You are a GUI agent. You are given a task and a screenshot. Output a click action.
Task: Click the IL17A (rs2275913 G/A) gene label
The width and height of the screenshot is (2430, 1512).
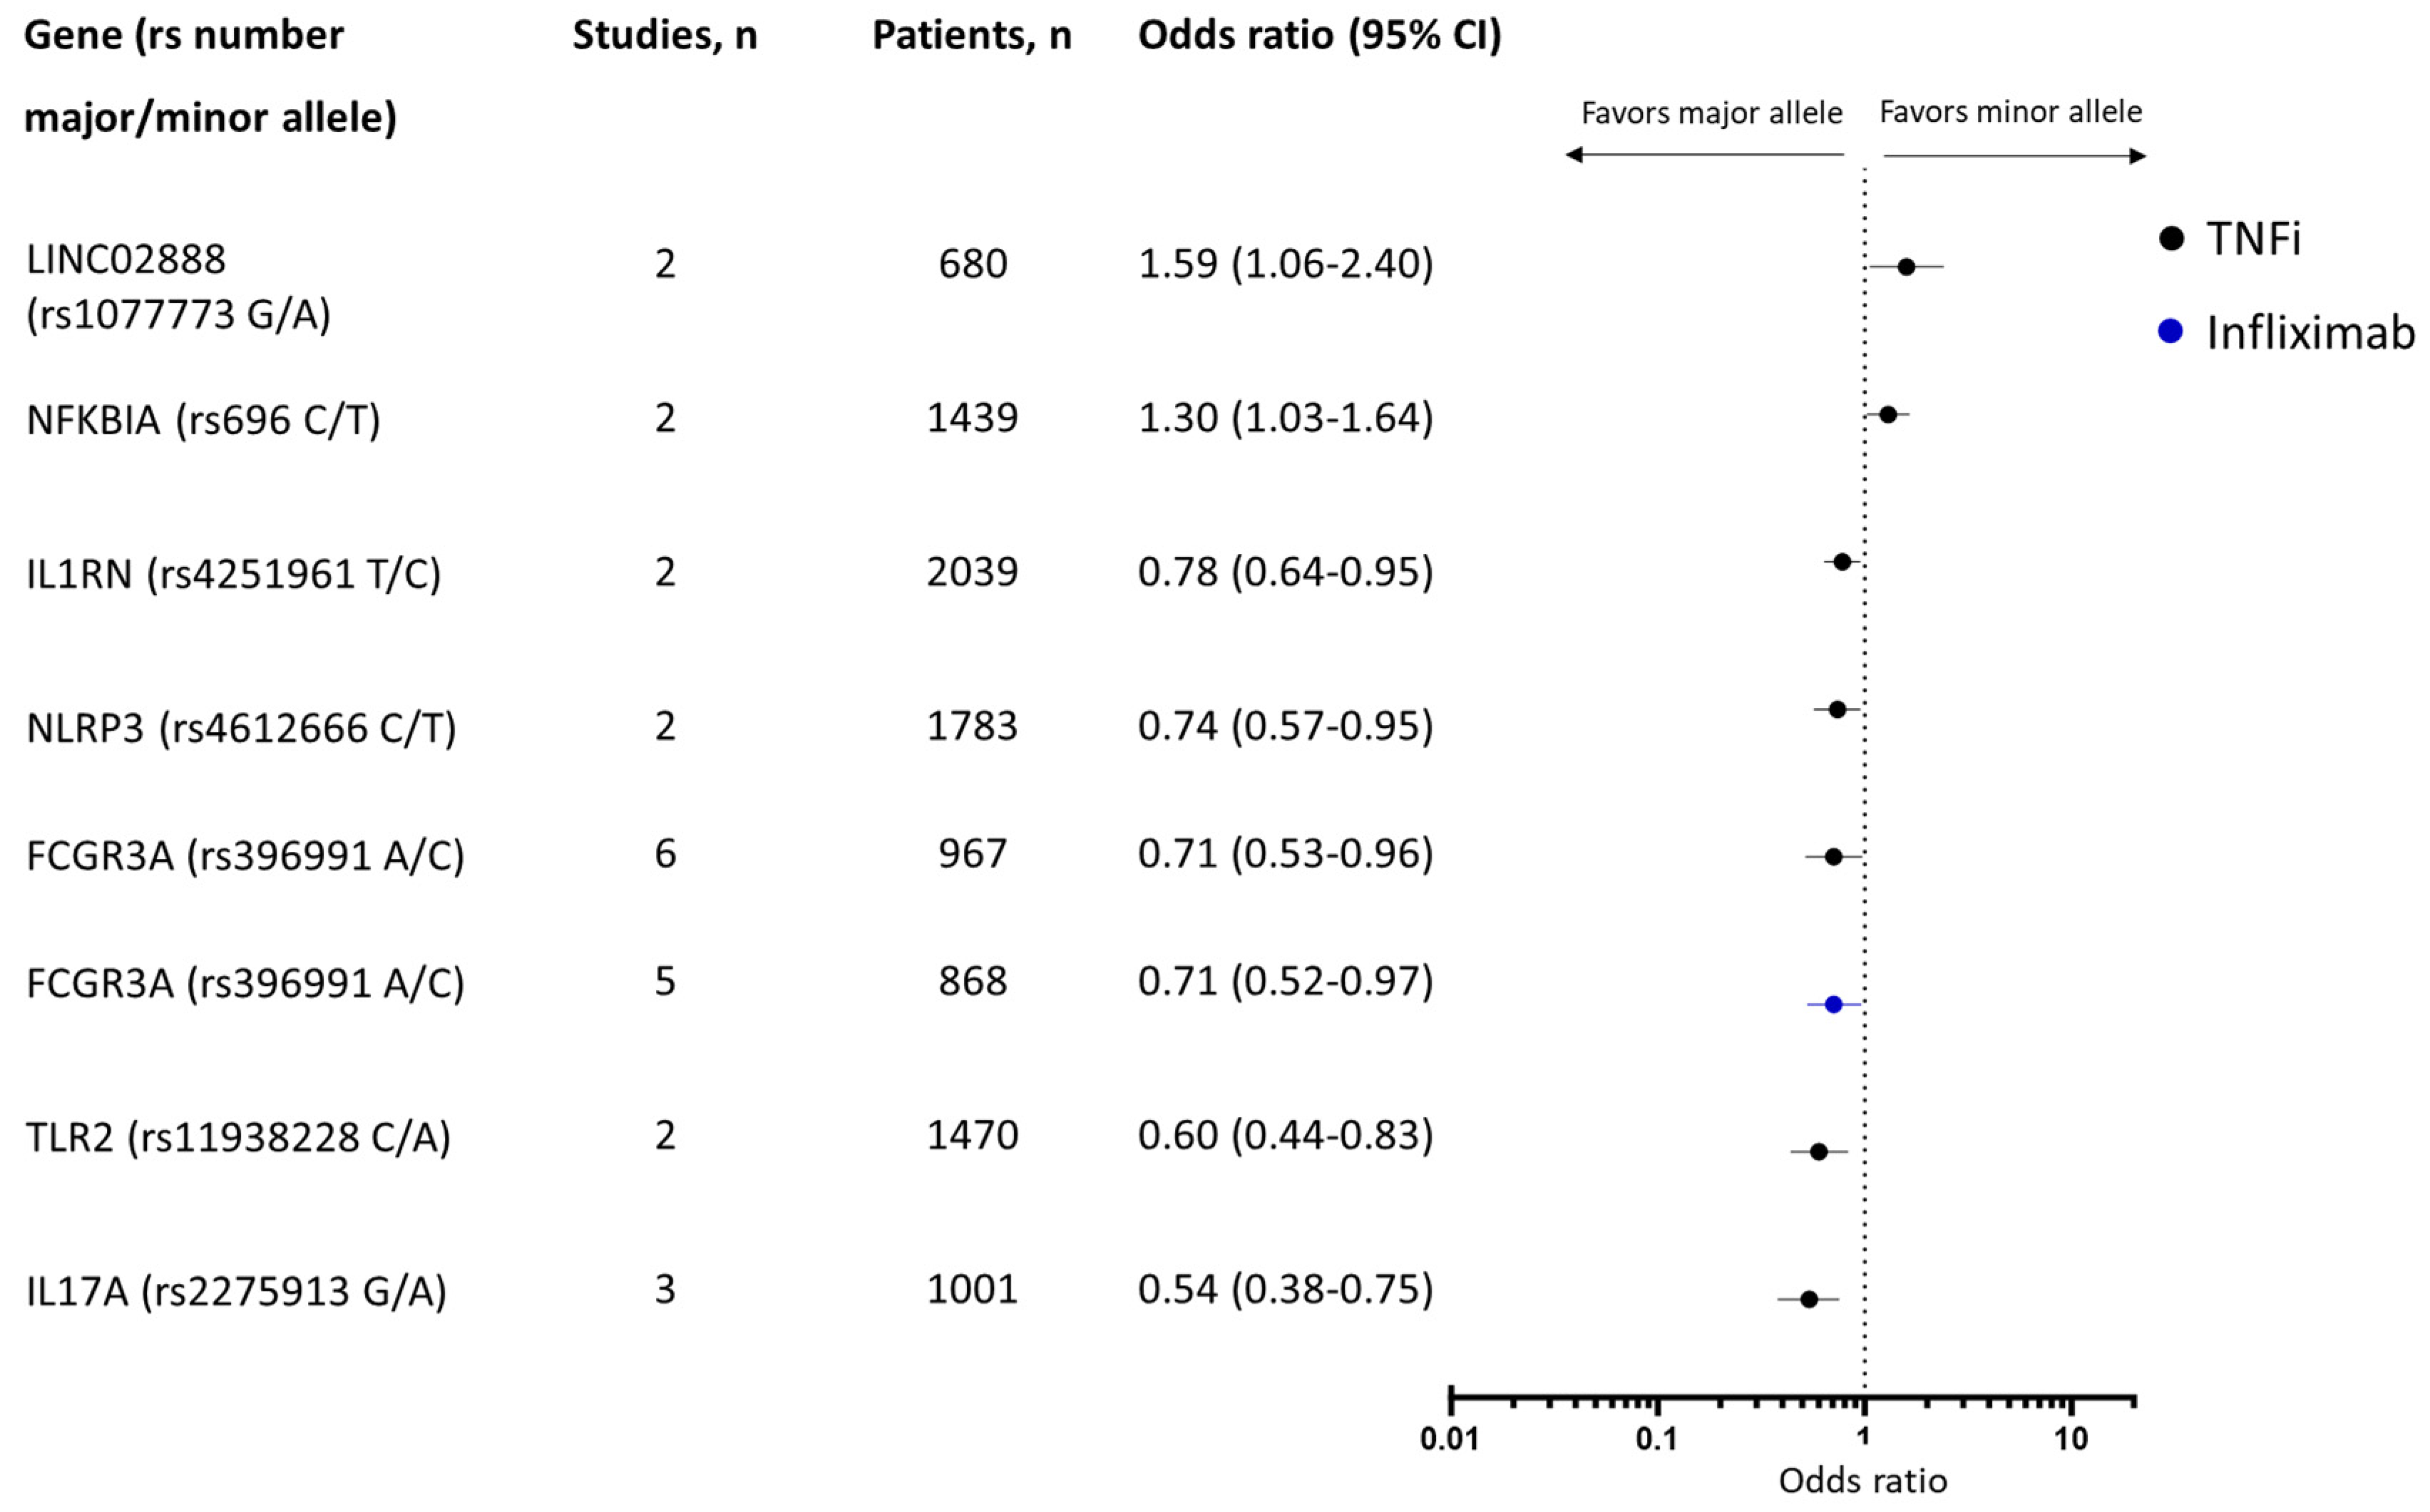[x=236, y=1291]
